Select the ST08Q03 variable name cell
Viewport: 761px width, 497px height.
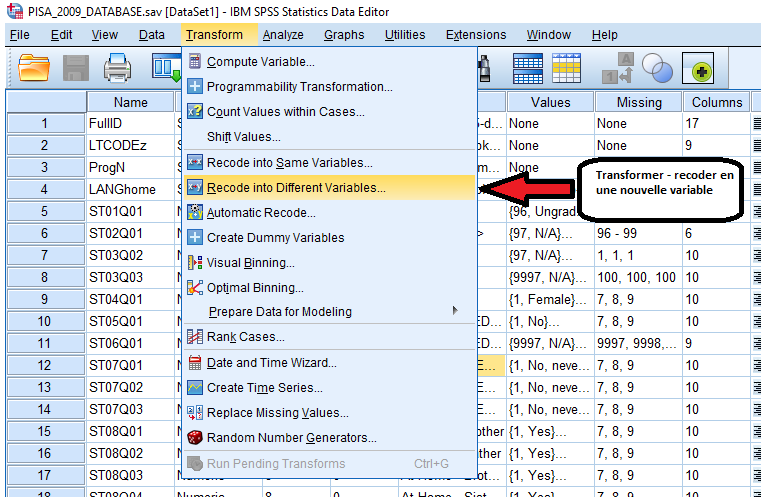pos(131,475)
